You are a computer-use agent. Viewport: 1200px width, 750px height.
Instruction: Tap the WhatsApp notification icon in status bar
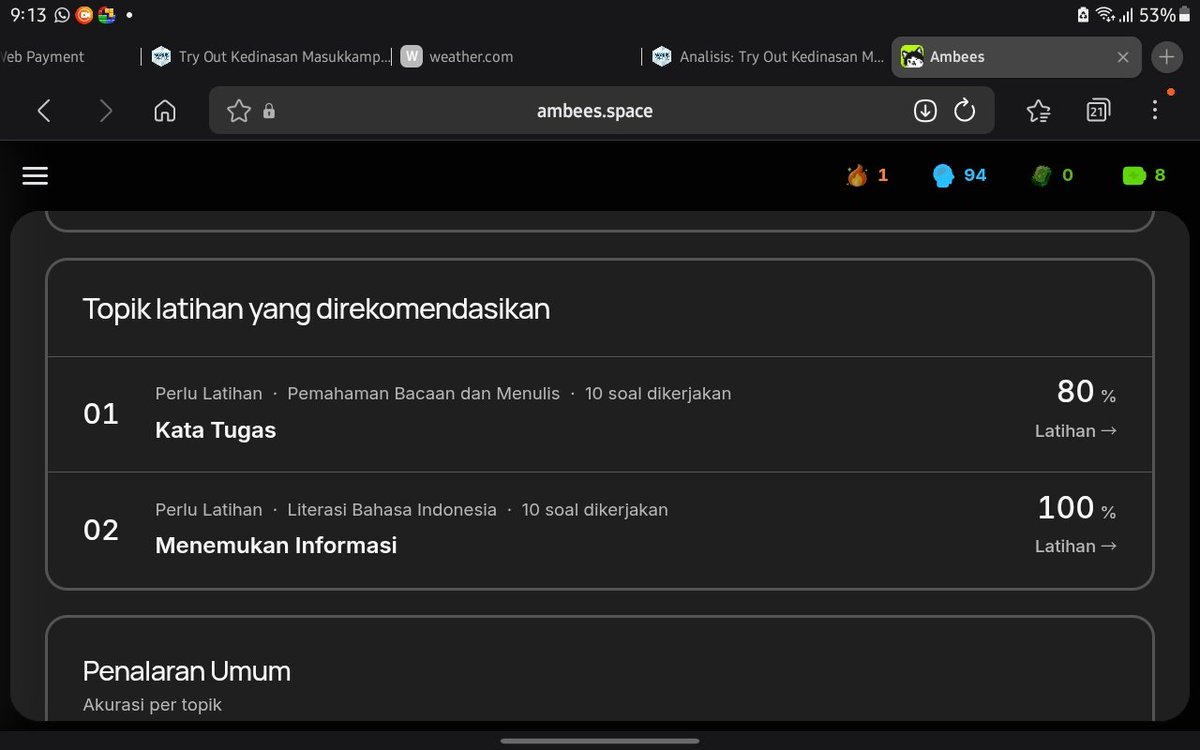pos(63,15)
